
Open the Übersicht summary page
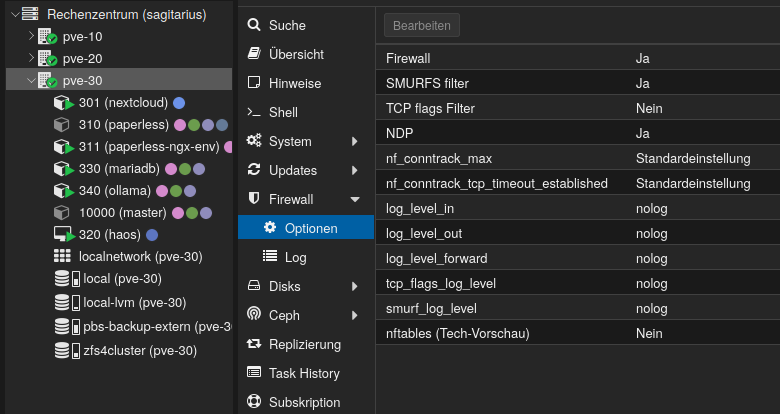pyautogui.click(x=295, y=54)
